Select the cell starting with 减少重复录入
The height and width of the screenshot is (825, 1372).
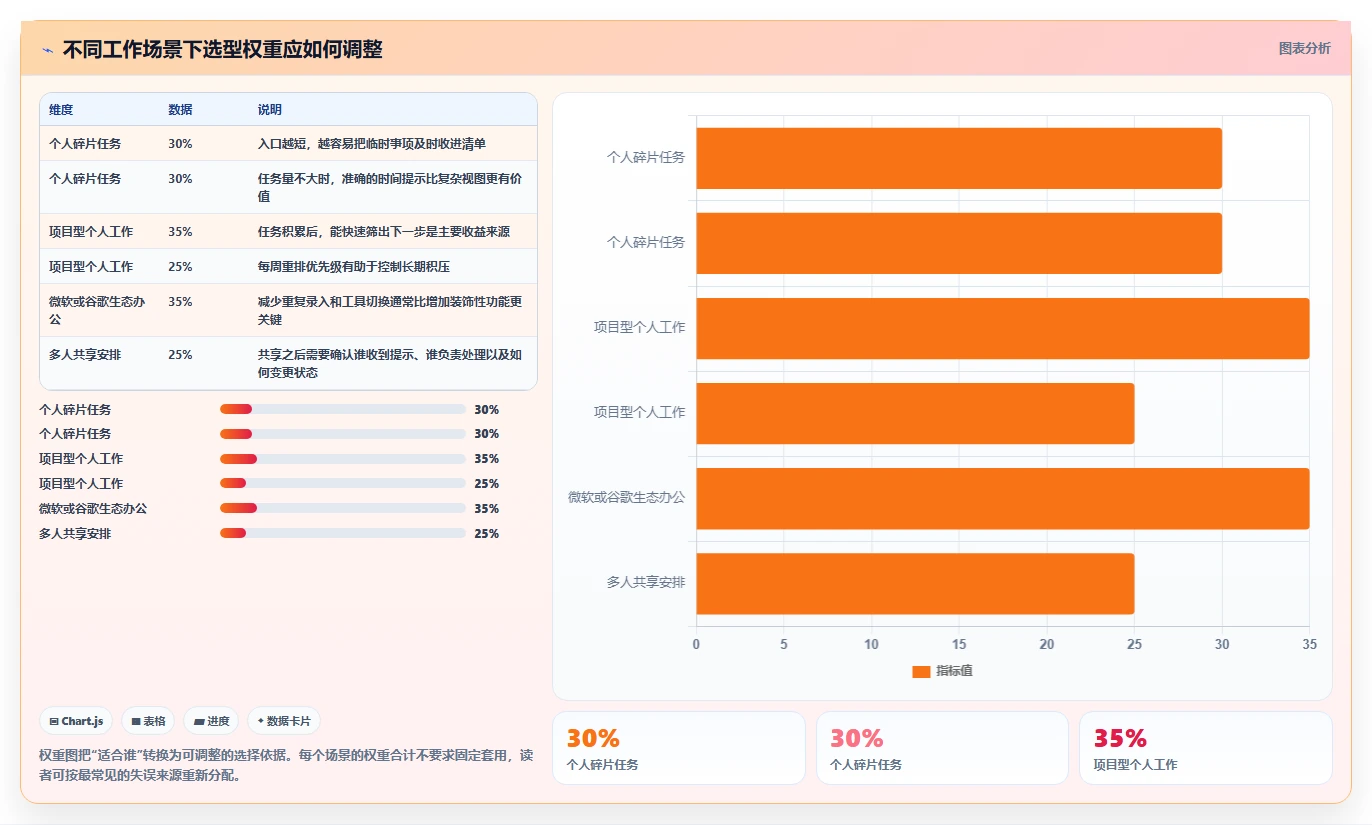tap(391, 310)
